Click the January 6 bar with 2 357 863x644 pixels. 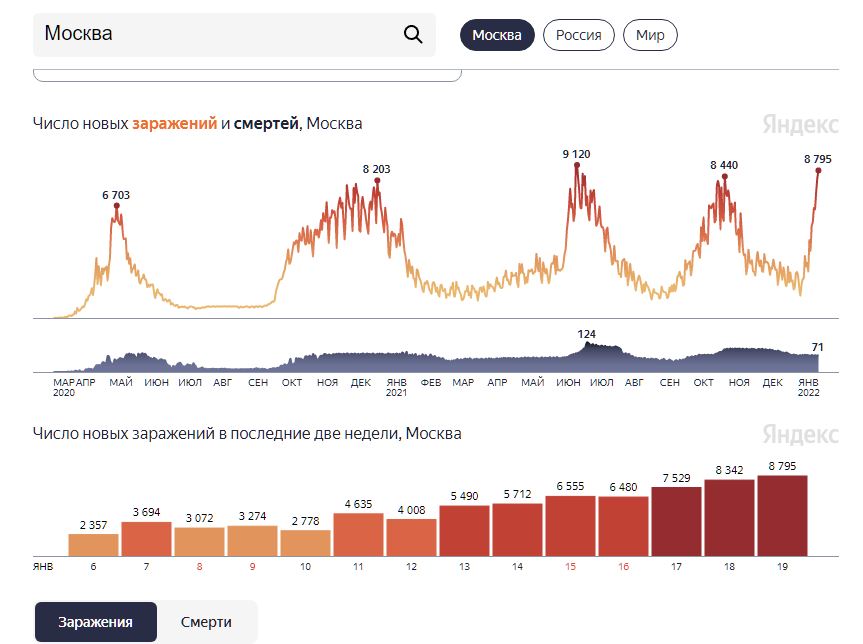93,545
